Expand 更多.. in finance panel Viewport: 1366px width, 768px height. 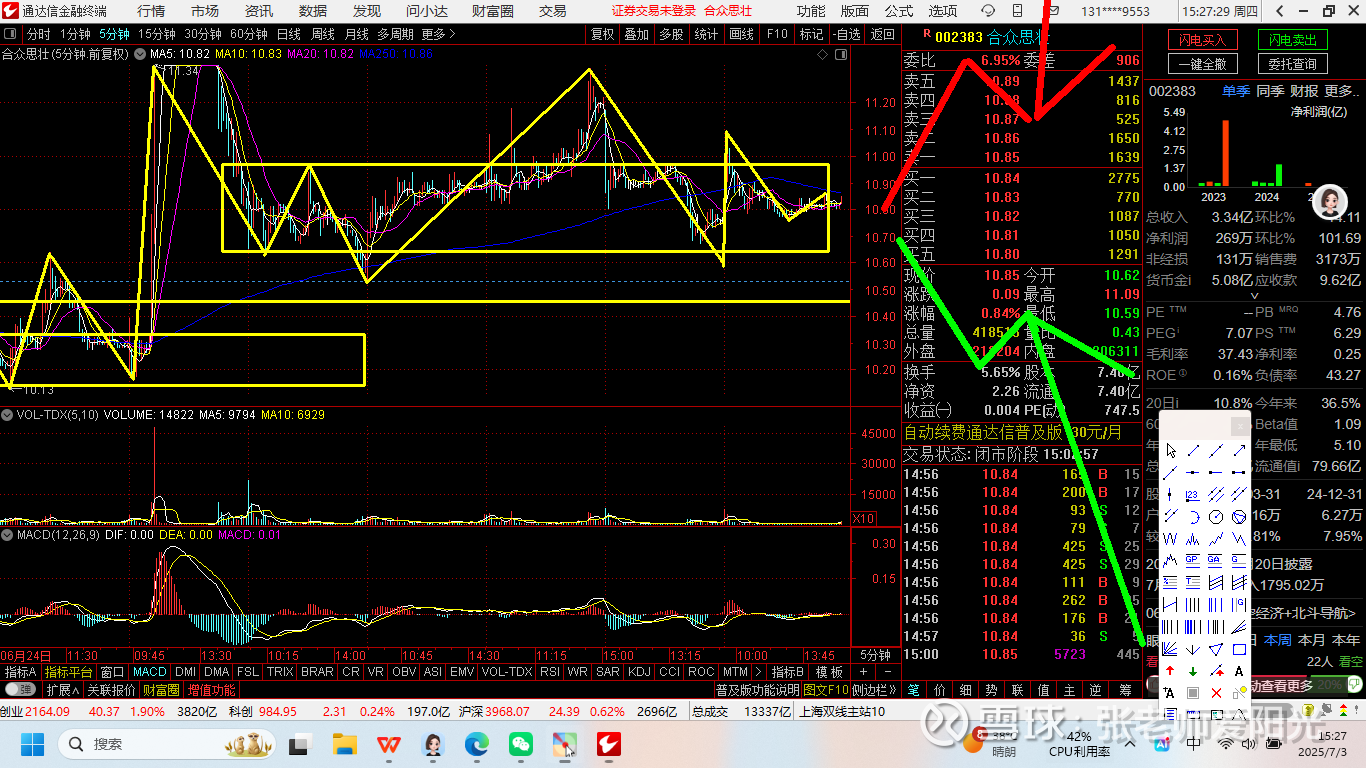pyautogui.click(x=1339, y=91)
